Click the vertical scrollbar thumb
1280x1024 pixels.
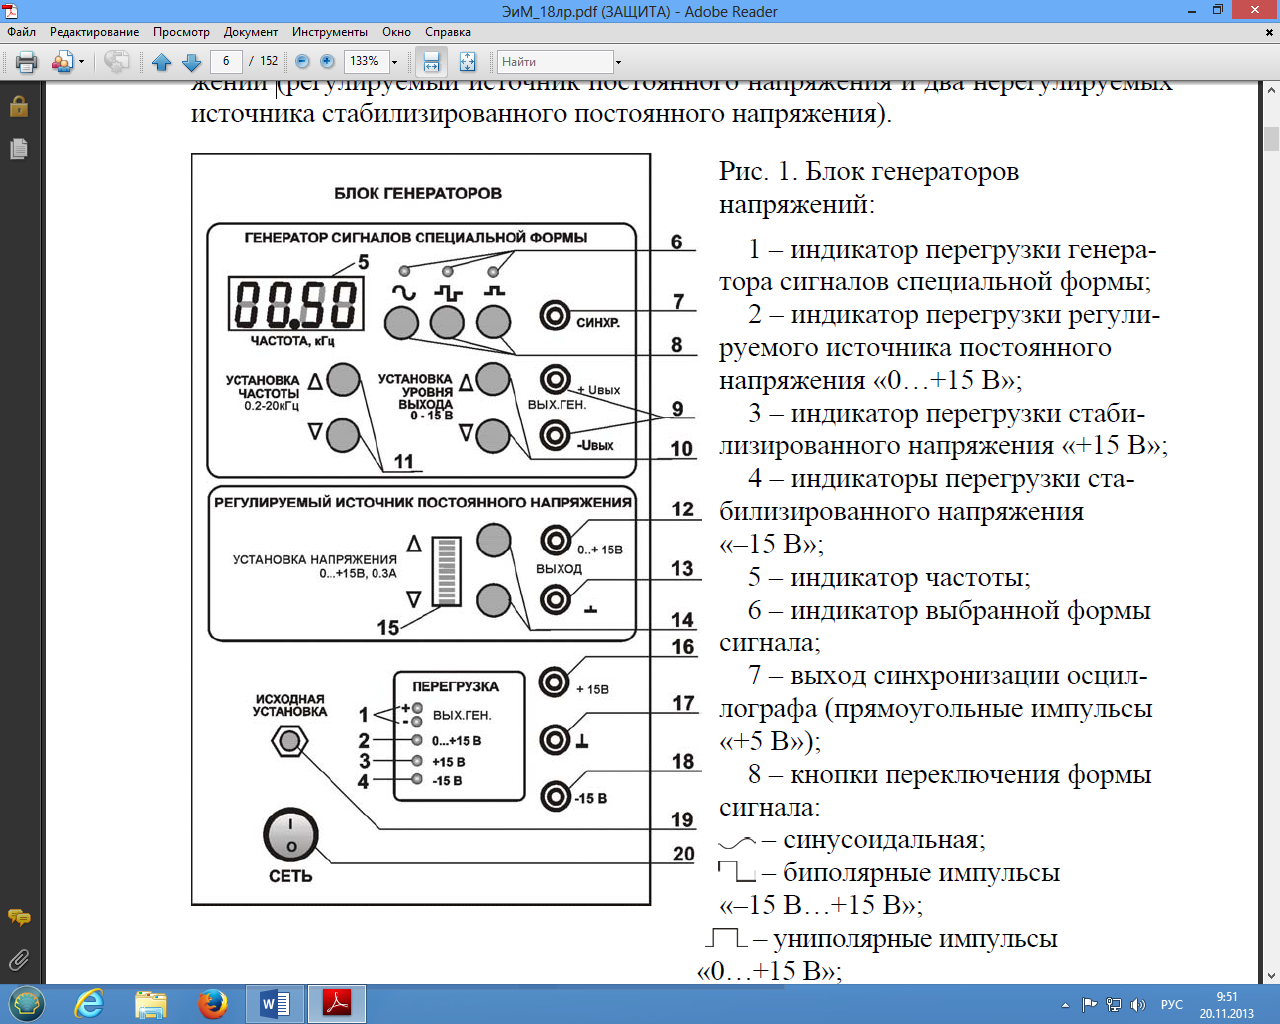point(1271,138)
